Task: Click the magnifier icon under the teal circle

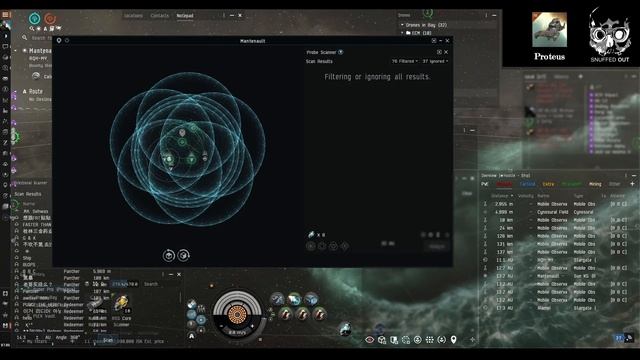Action: [x=31, y=29]
